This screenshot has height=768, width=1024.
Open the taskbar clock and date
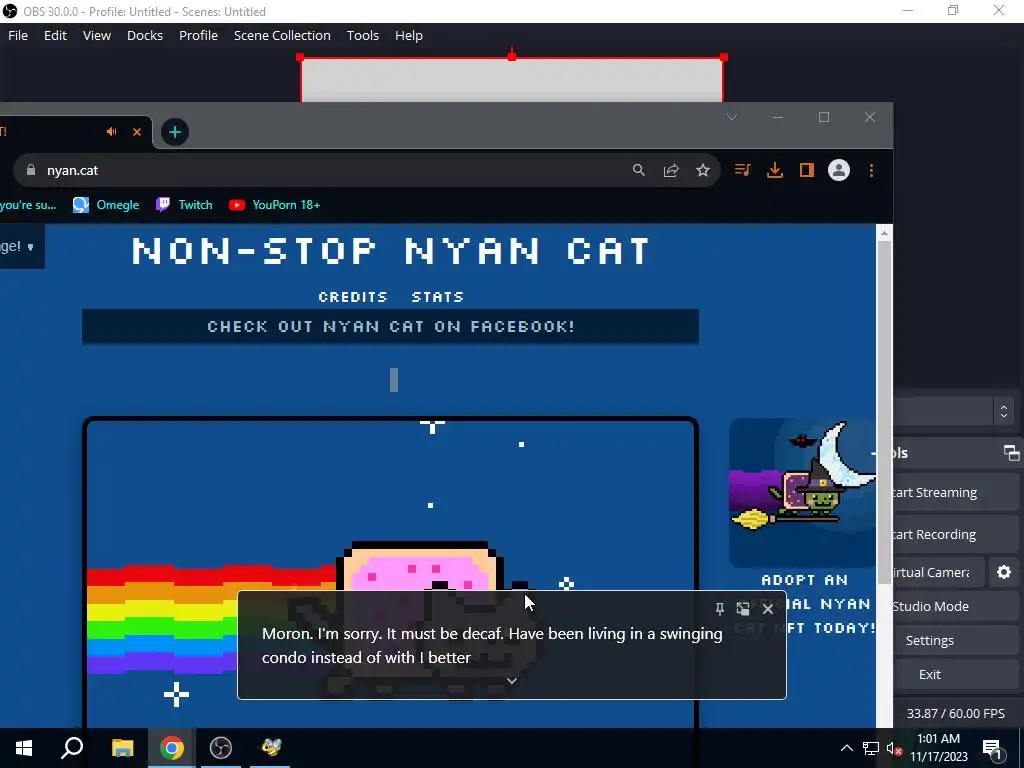938,748
